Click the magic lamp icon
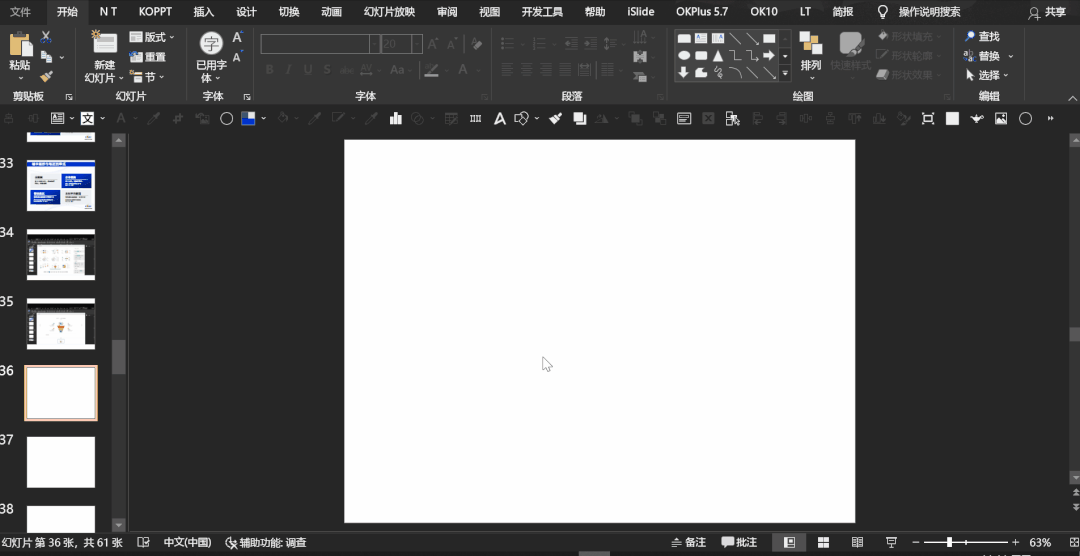The height and width of the screenshot is (556, 1080). [x=977, y=119]
